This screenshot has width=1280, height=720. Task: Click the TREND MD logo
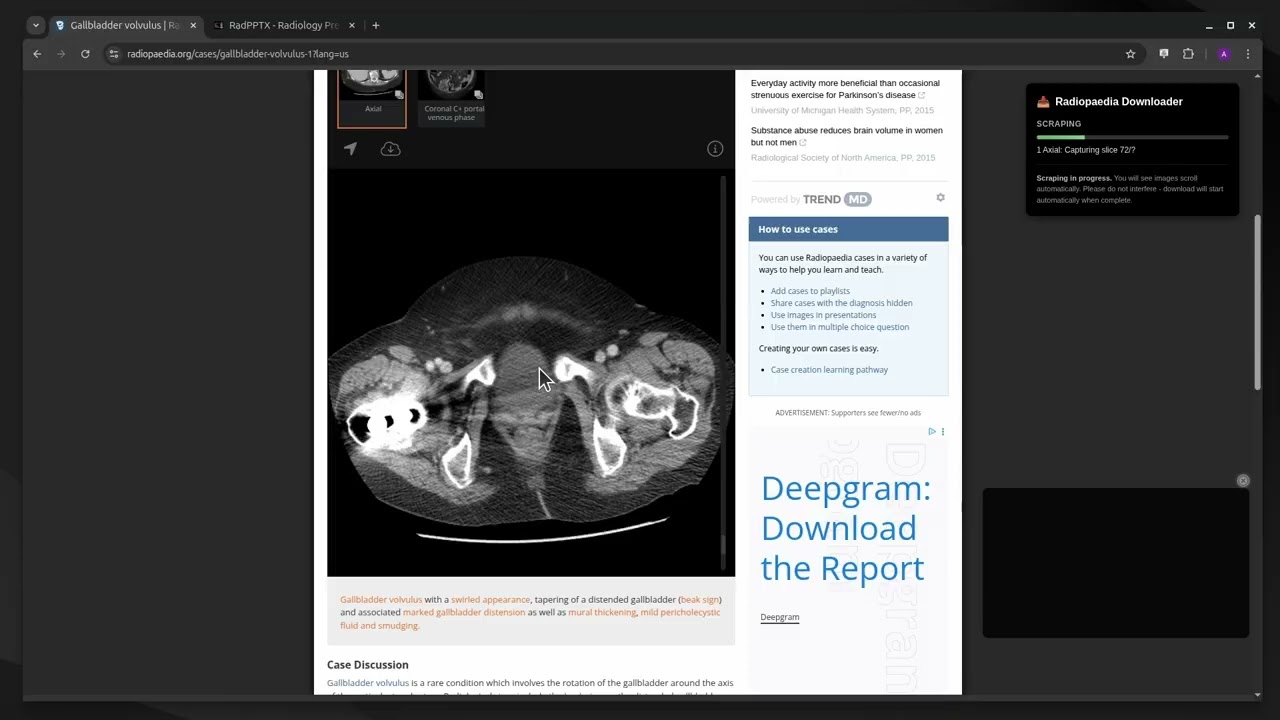837,199
